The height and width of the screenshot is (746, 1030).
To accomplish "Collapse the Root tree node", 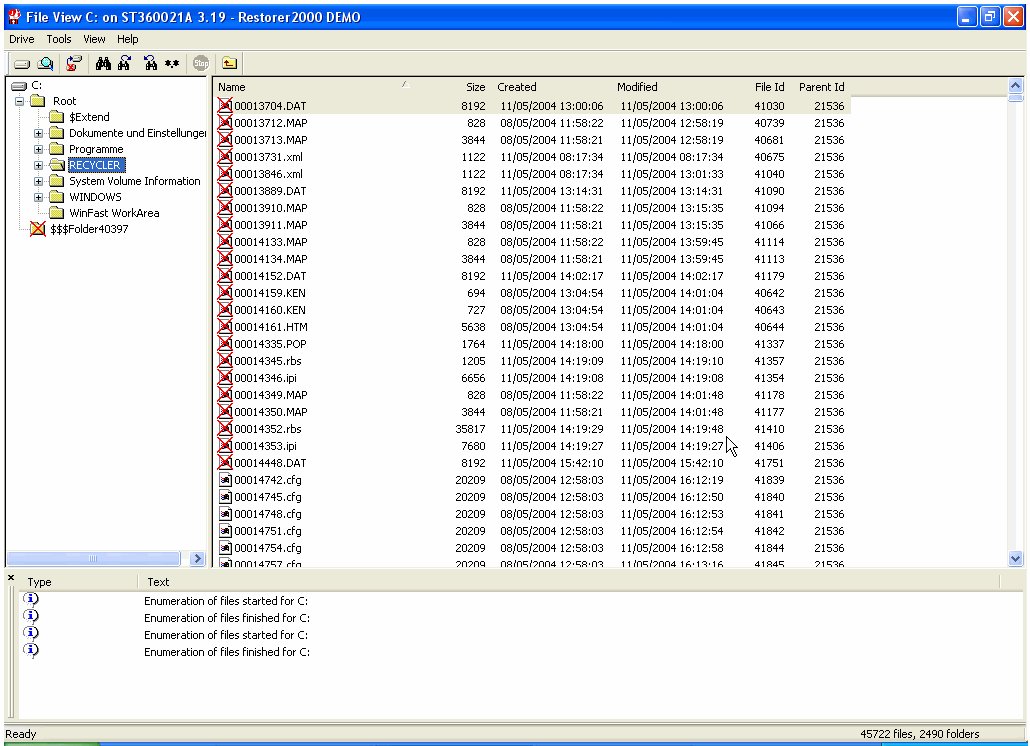I will coord(20,101).
